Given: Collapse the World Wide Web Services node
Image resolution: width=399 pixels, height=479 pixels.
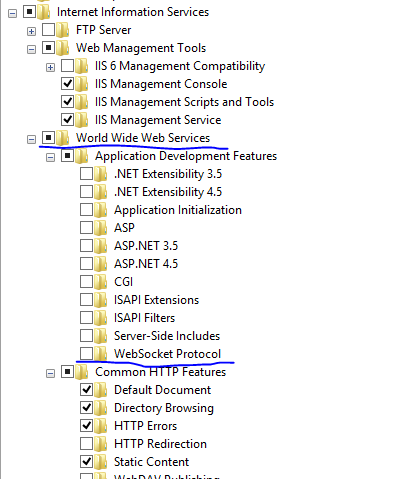Looking at the screenshot, I should pyautogui.click(x=31, y=139).
